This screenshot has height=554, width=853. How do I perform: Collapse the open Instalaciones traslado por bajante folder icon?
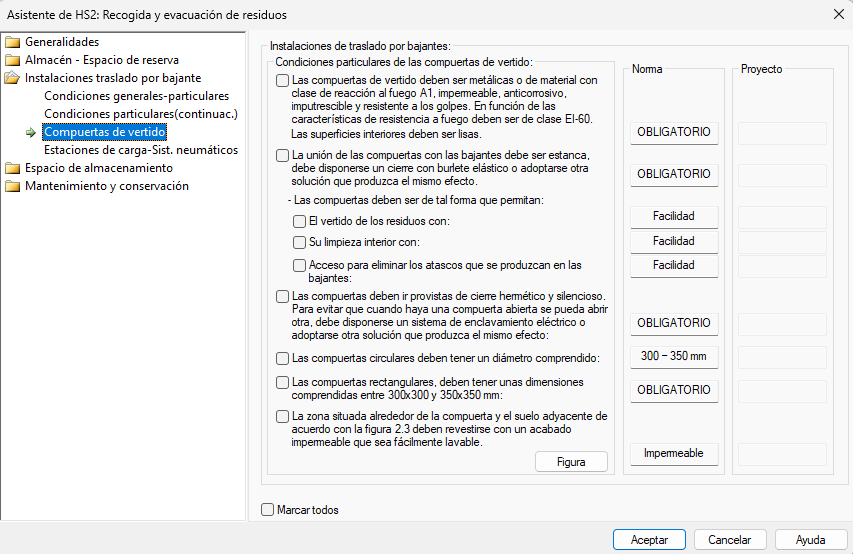[13, 78]
